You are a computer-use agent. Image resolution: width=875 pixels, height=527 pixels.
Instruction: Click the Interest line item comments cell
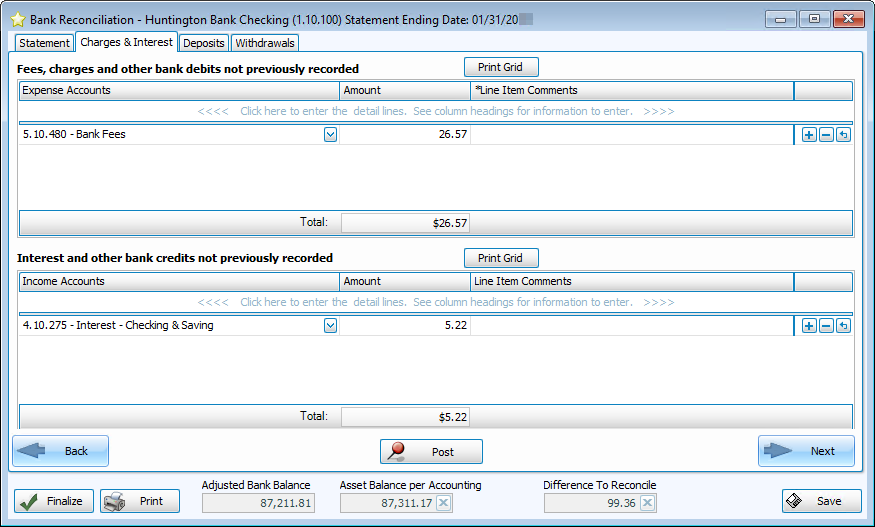tap(631, 326)
